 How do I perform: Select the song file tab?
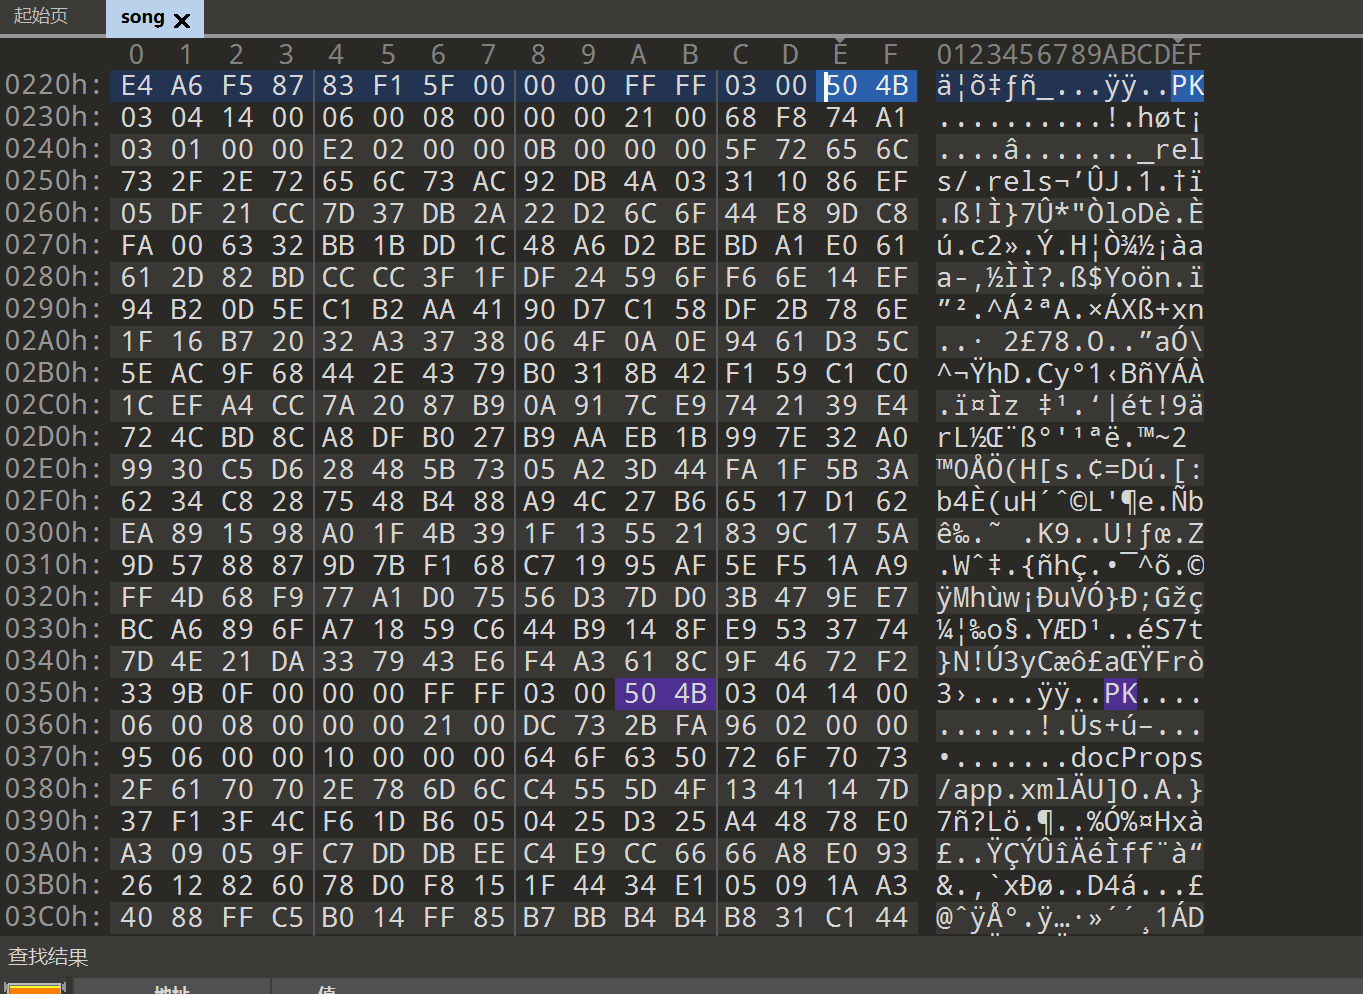(x=142, y=18)
